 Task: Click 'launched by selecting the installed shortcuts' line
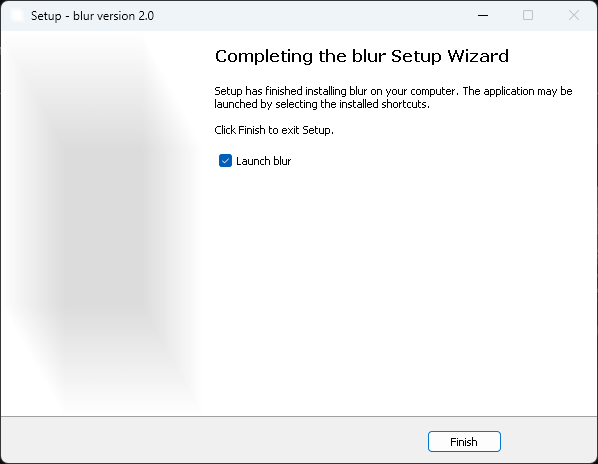[x=322, y=104]
